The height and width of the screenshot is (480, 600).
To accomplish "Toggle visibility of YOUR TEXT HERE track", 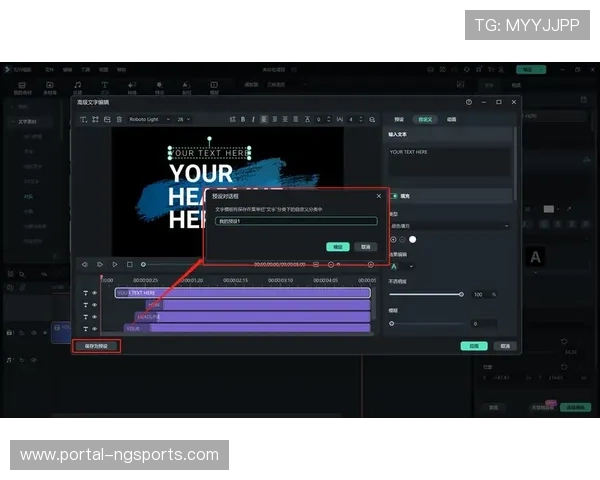I will pyautogui.click(x=95, y=293).
